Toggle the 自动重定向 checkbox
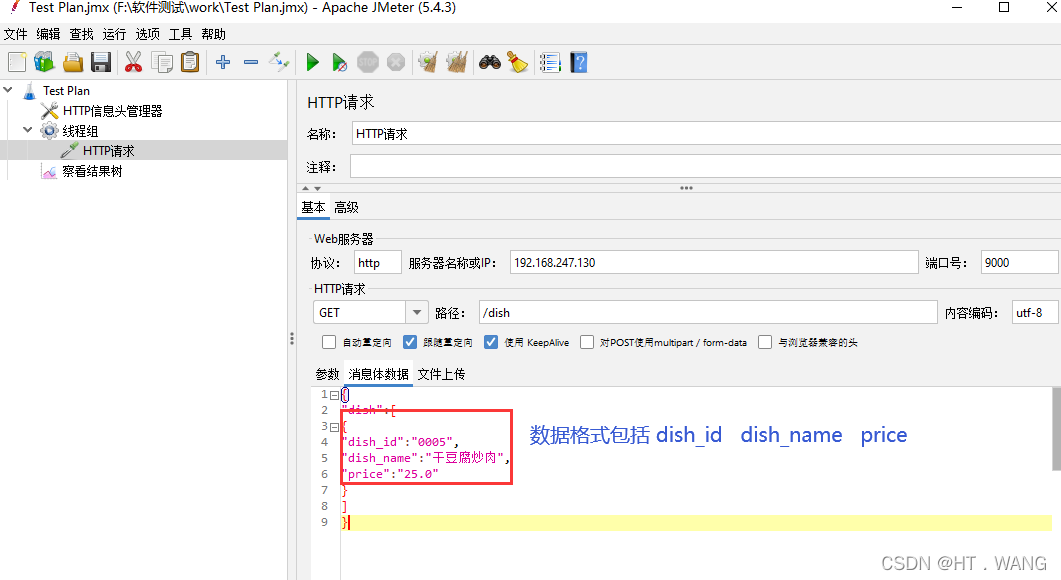Screen dimensions: 1061x580 [x=329, y=342]
